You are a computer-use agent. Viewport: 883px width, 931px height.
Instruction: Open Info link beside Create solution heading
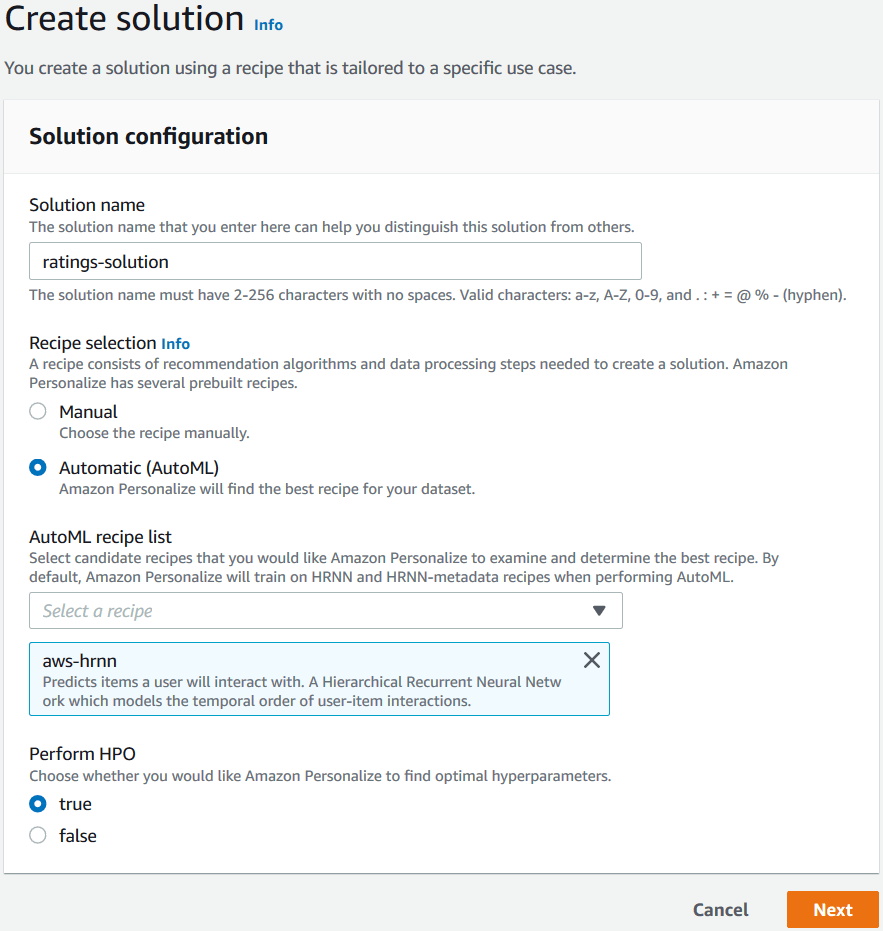[x=268, y=25]
